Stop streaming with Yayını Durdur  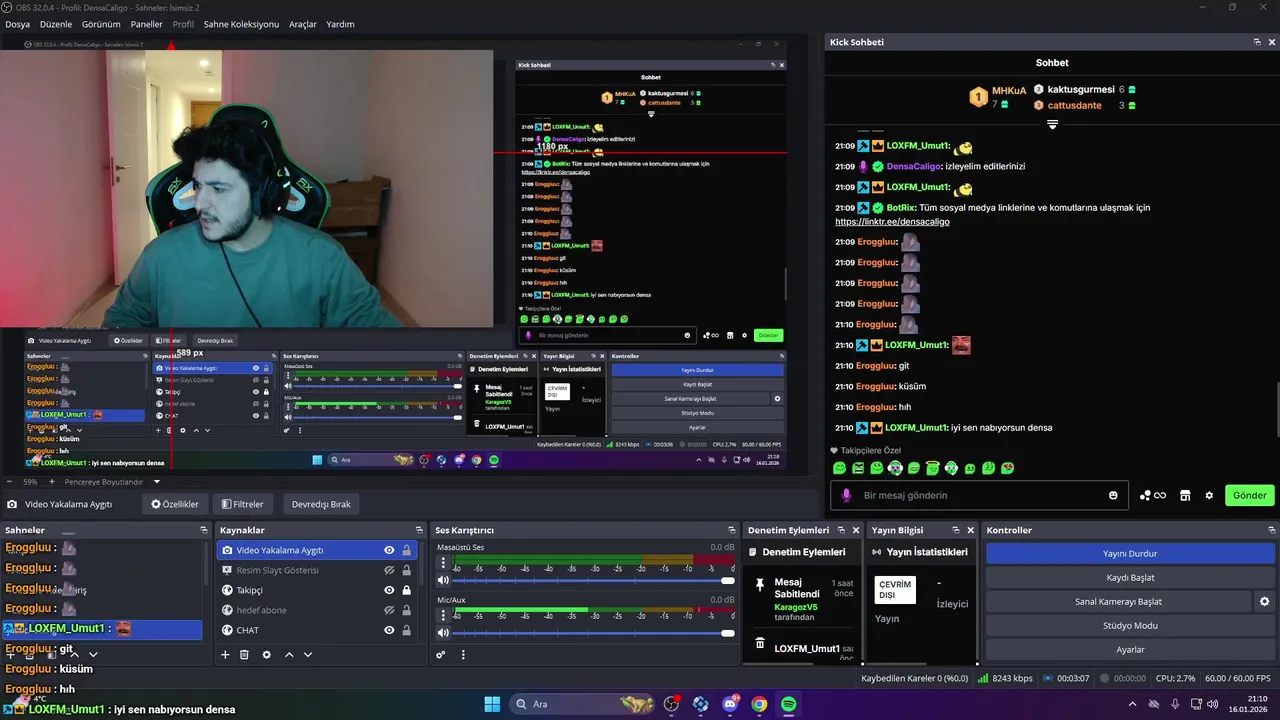tap(1130, 553)
